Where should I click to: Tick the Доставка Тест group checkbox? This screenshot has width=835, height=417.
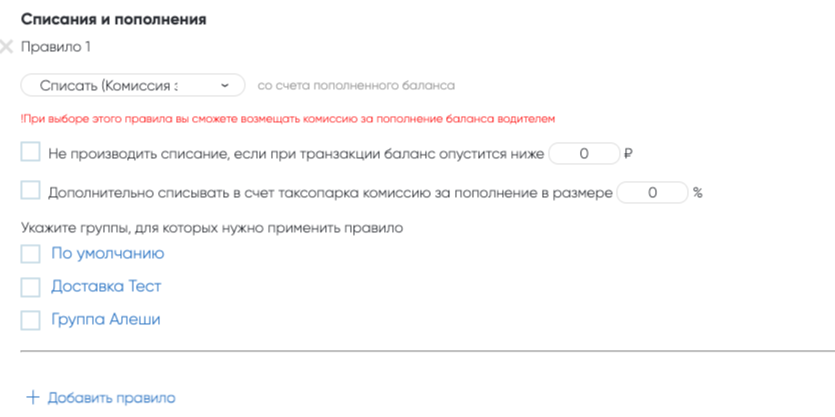(x=30, y=287)
